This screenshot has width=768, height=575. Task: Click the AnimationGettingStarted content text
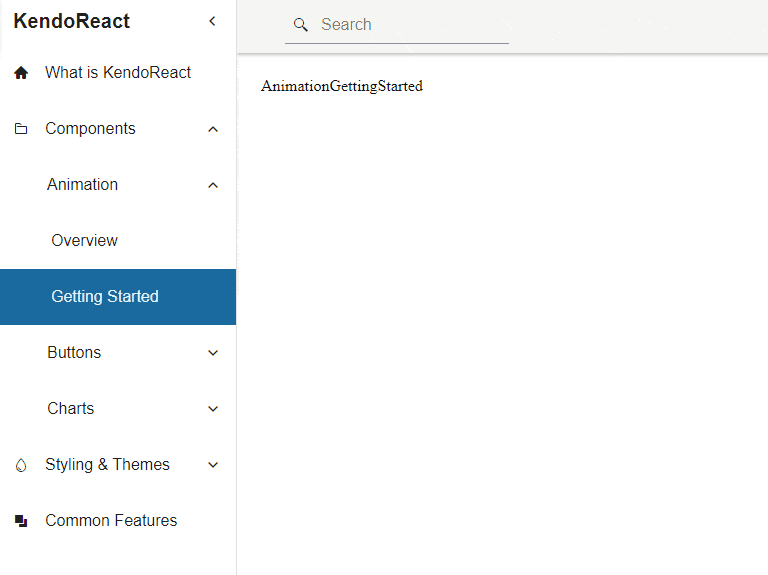point(342,86)
